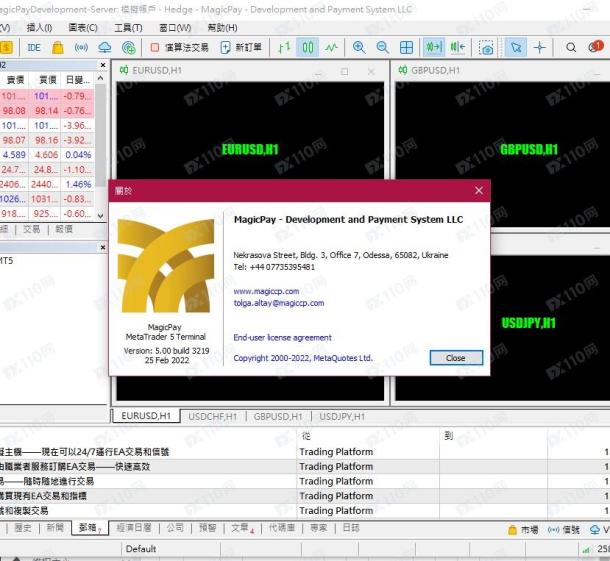
Task: Switch chart to line chart mode
Action: point(331,47)
